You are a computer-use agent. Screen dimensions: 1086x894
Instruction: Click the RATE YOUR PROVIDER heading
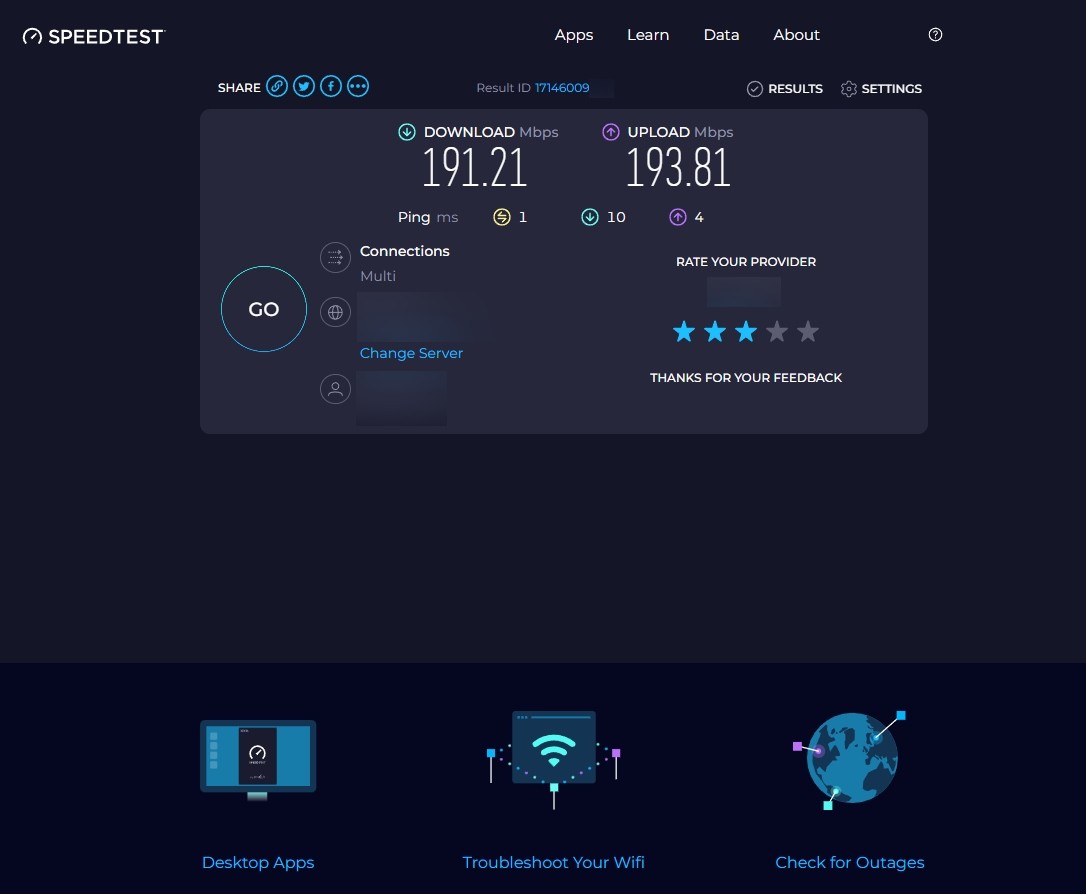coord(746,262)
